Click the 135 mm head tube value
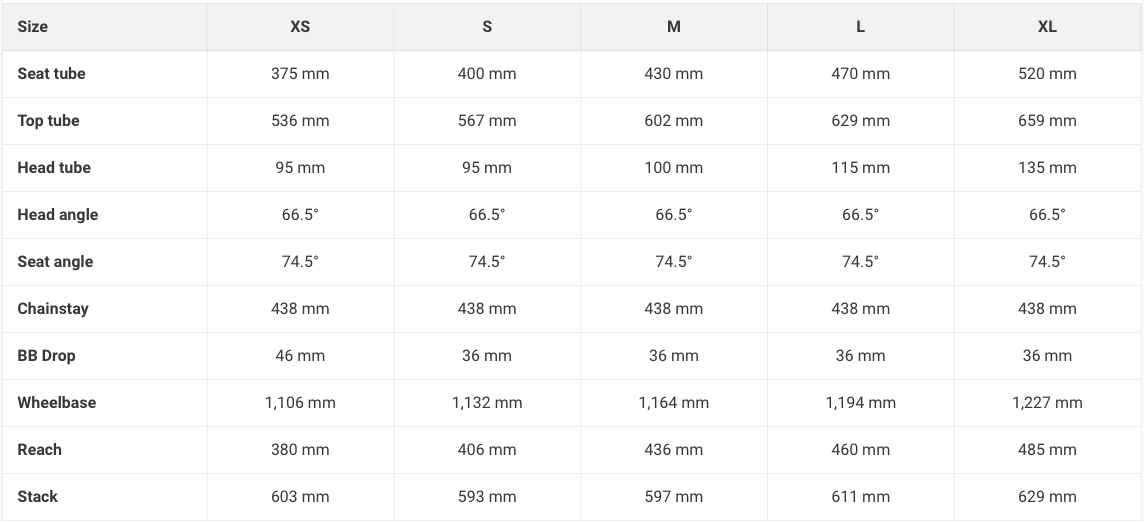The height and width of the screenshot is (523, 1146). point(1047,168)
